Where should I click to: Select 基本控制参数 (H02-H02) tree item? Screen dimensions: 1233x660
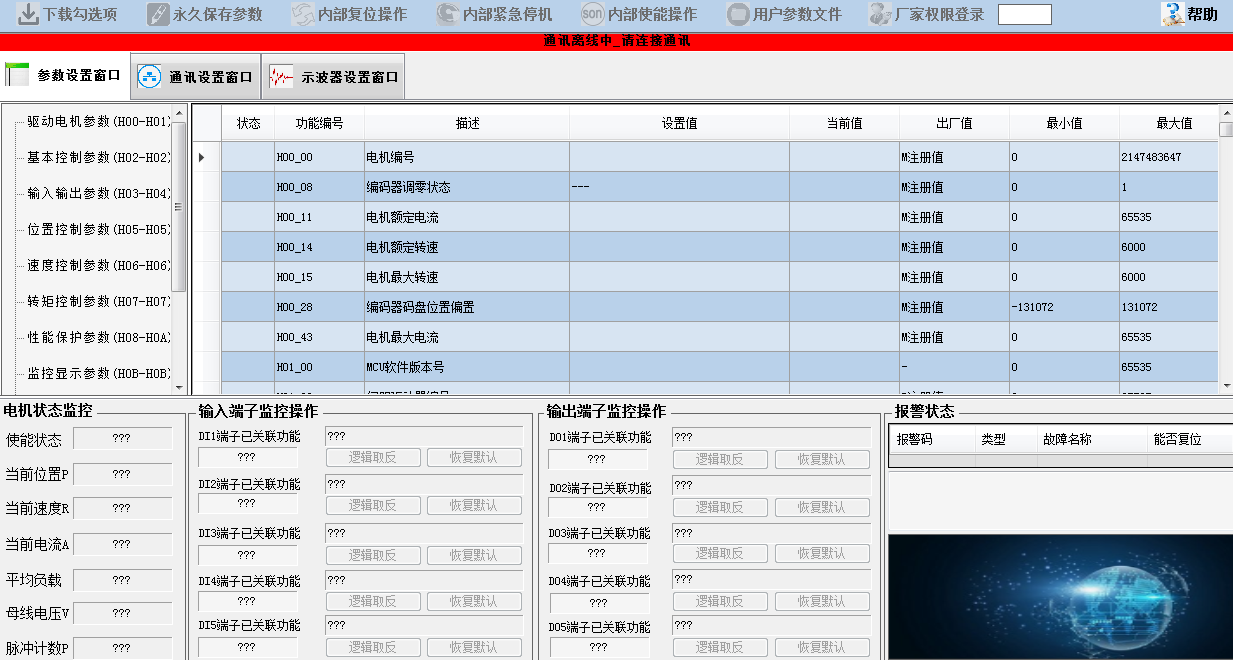coord(99,157)
